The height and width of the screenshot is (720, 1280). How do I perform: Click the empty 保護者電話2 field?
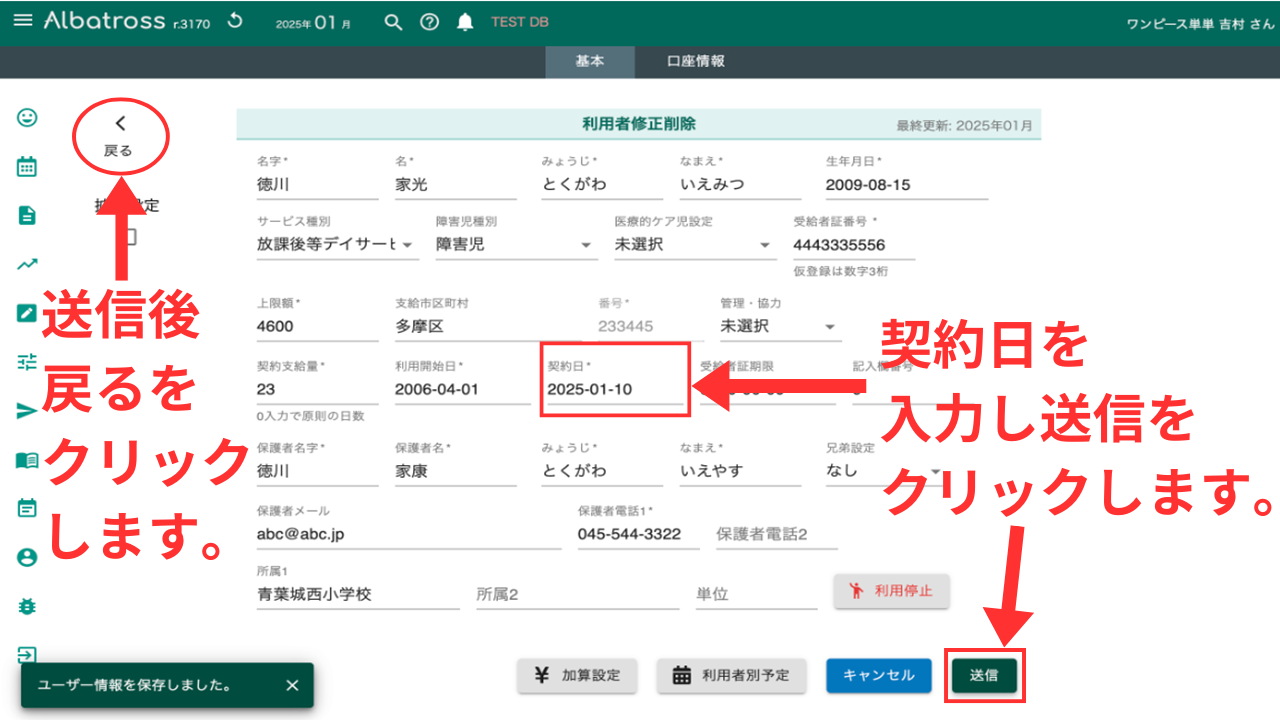coord(776,534)
